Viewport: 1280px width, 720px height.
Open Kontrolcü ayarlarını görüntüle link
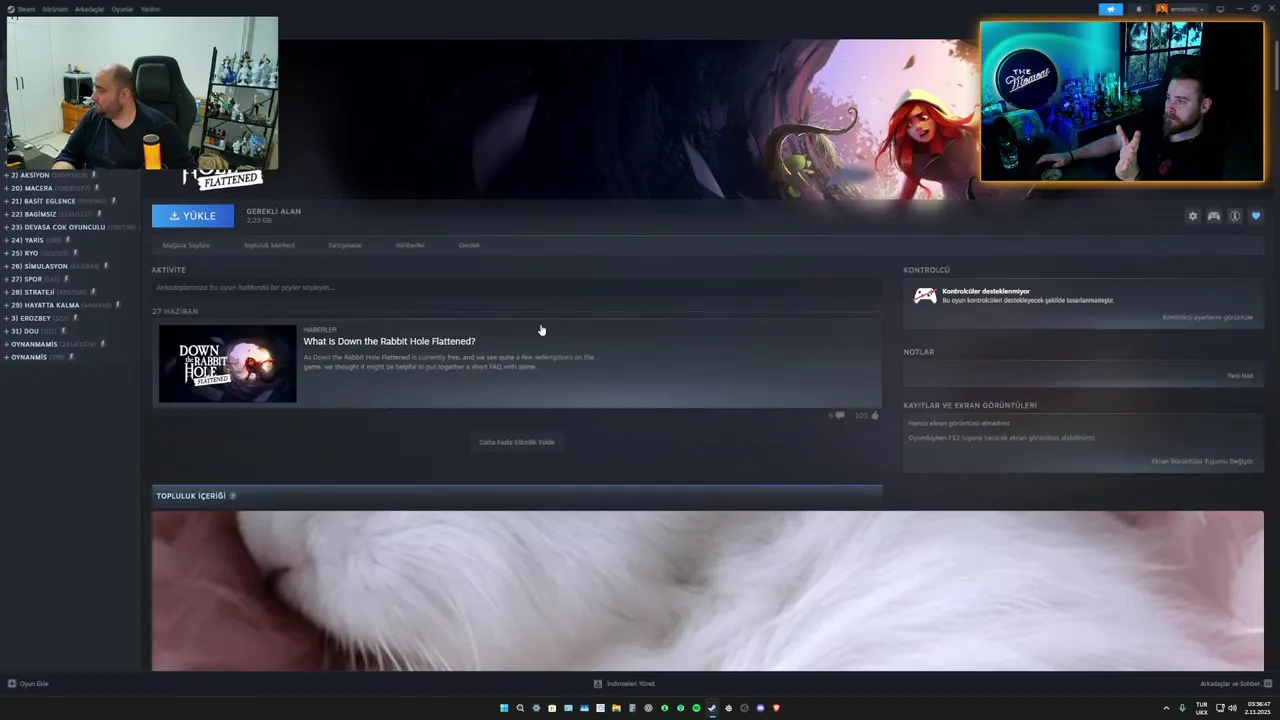pos(1207,317)
